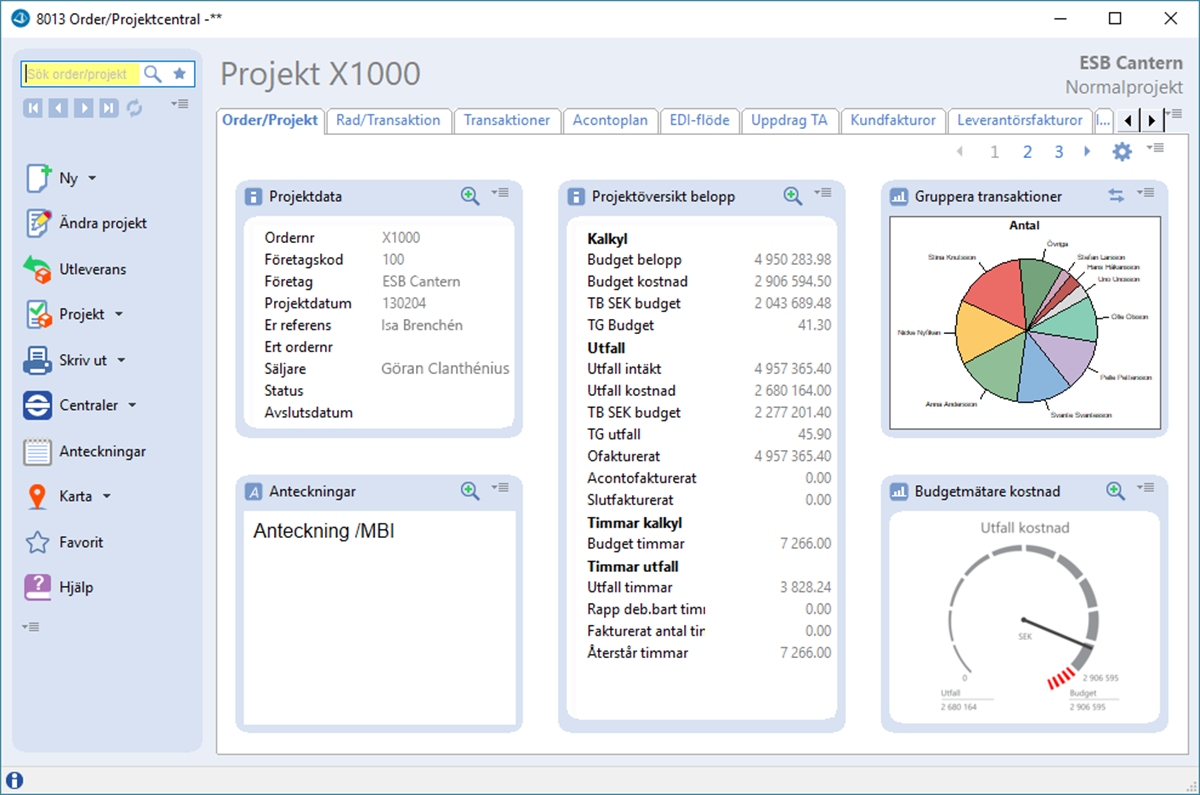Go to next record navigation button
1200x795 pixels.
[x=84, y=107]
